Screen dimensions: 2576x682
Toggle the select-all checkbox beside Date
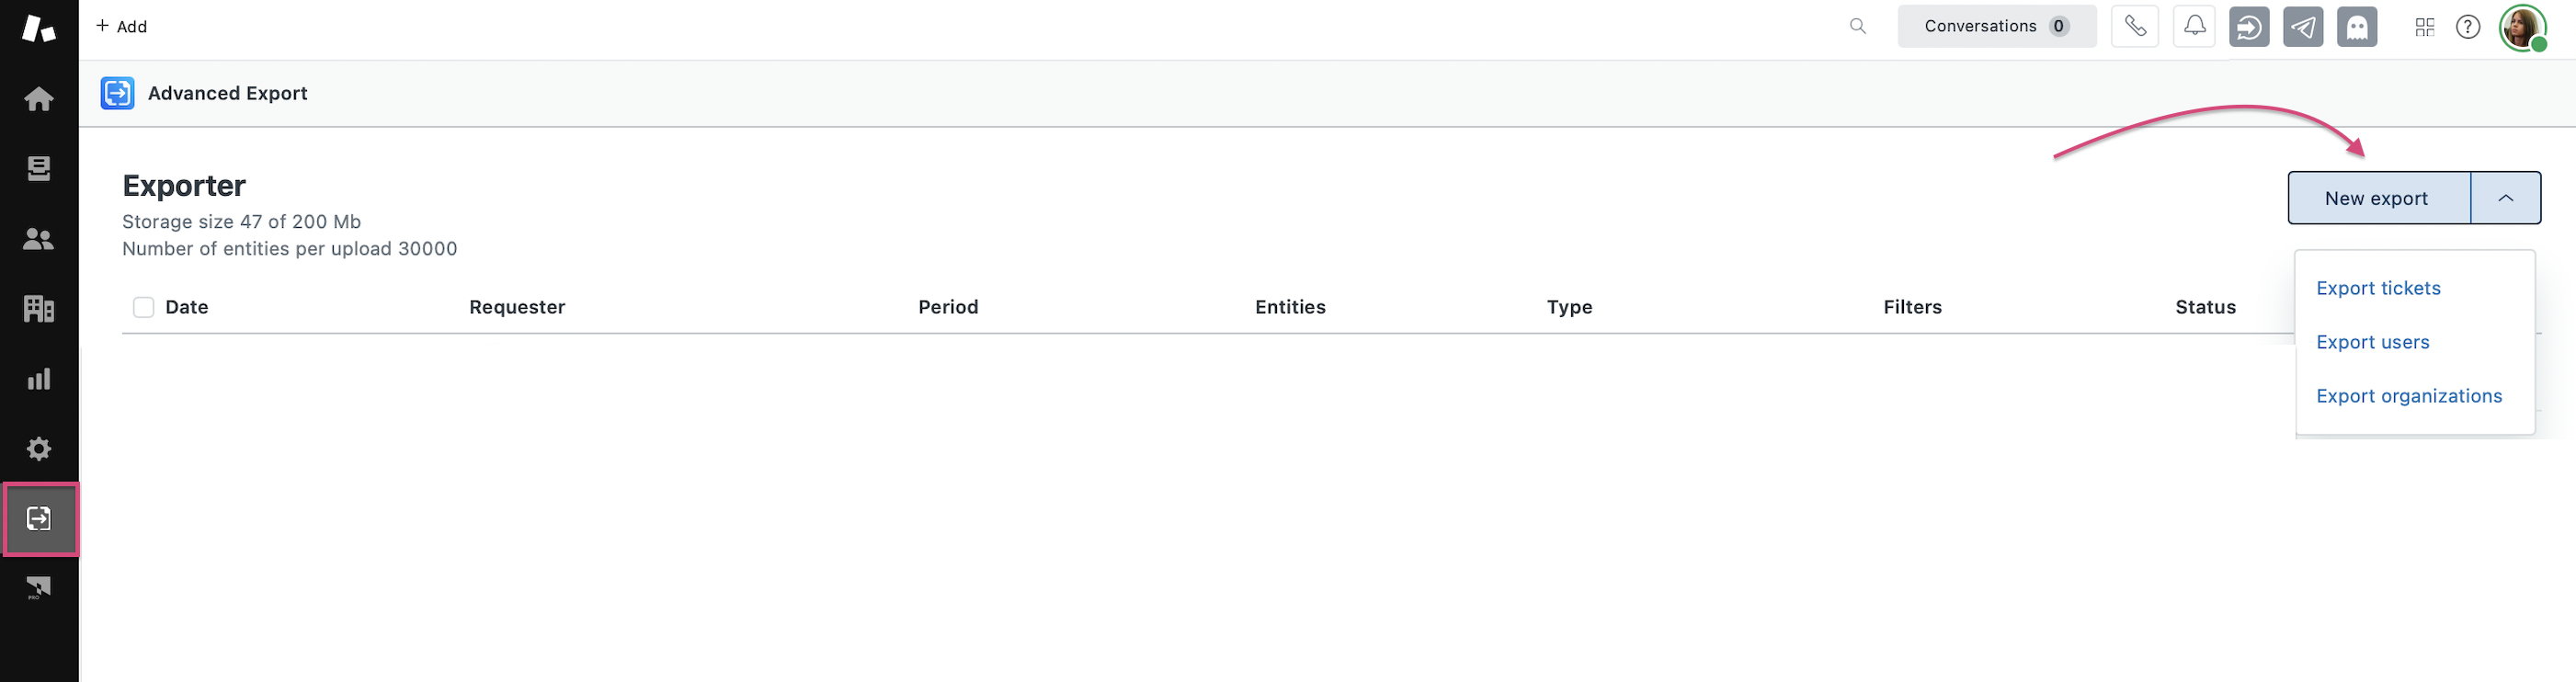pyautogui.click(x=144, y=307)
